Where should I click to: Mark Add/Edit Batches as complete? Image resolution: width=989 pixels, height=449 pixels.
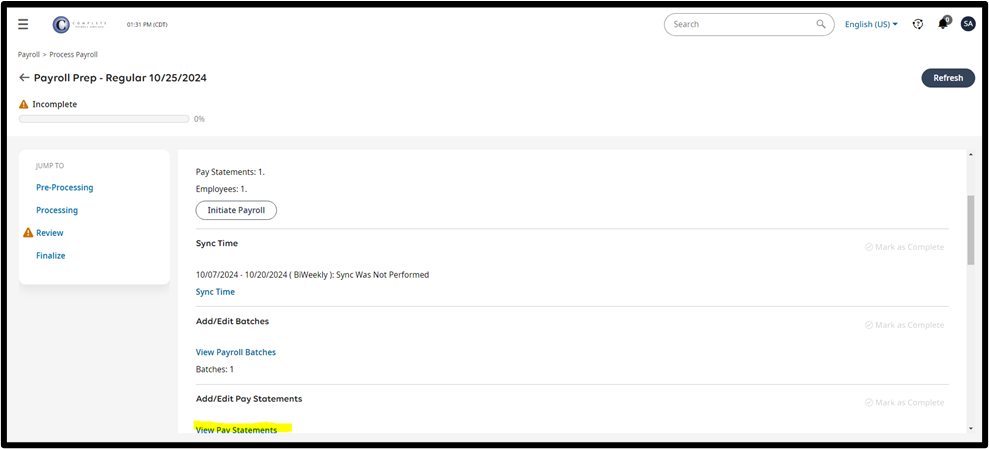(x=904, y=325)
